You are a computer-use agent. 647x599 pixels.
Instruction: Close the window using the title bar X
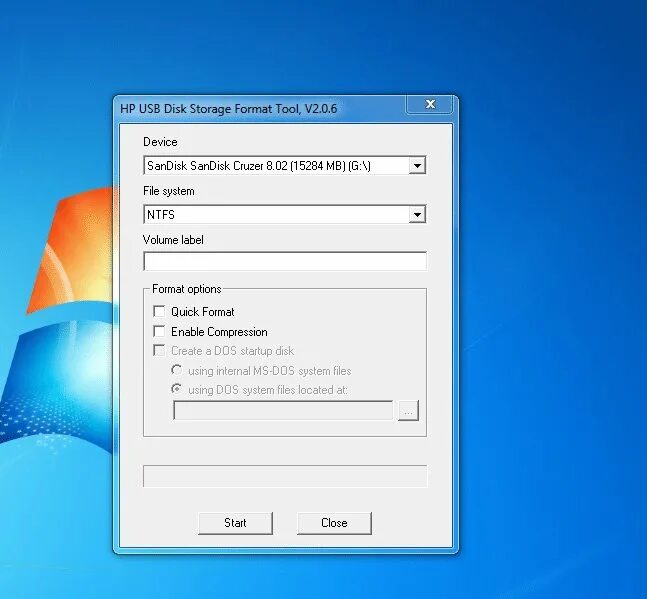pos(430,104)
